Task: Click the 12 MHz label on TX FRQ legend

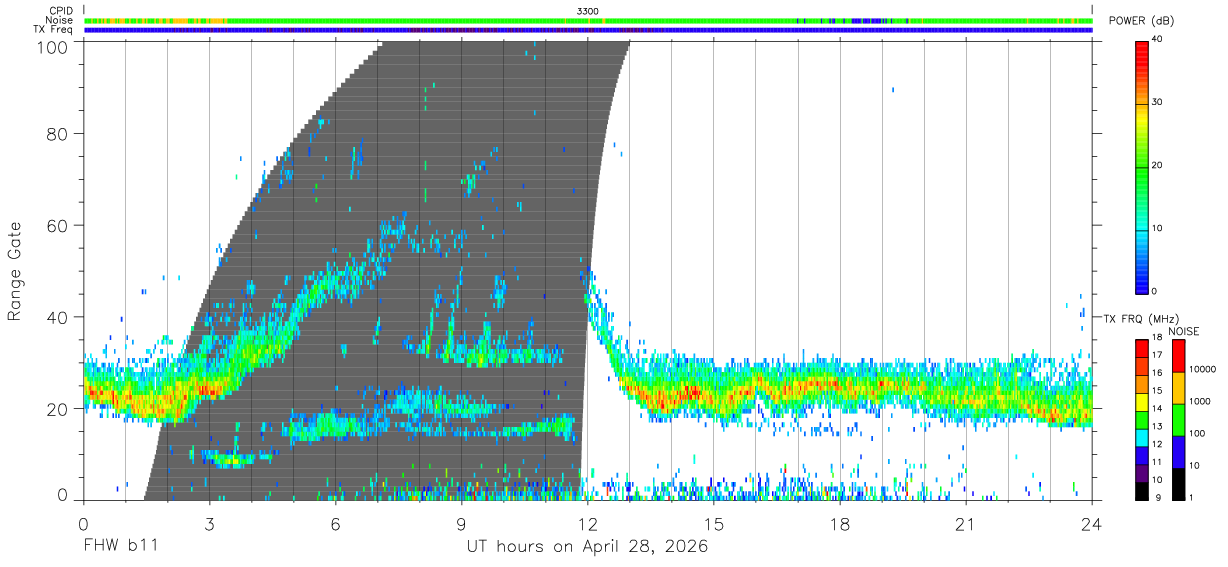Action: point(1157,444)
